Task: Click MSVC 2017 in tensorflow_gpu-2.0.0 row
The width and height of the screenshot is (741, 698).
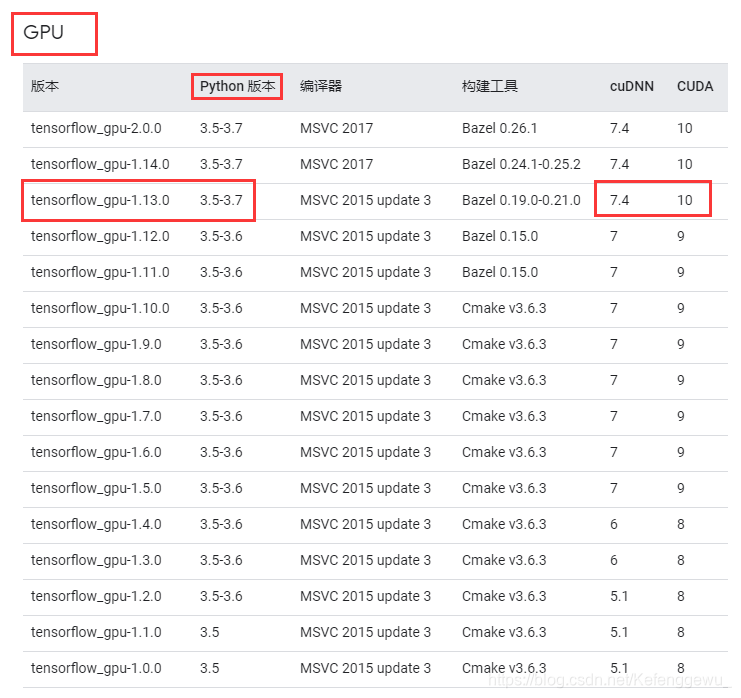Action: click(x=336, y=128)
